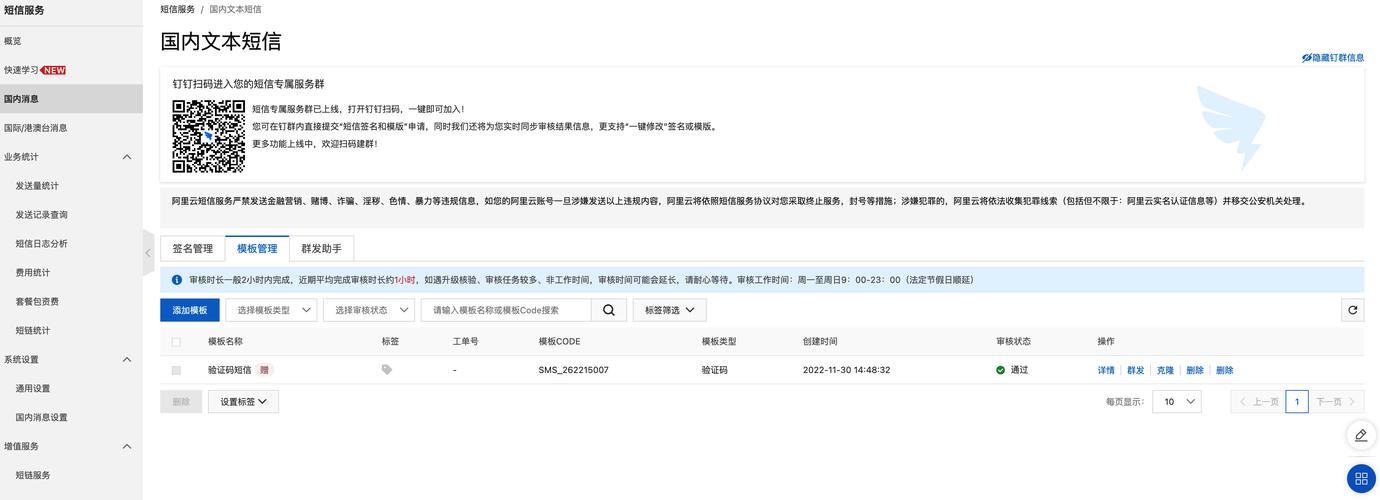
Task: Open the per-page count dropdown showing 10
Action: pyautogui.click(x=1177, y=402)
